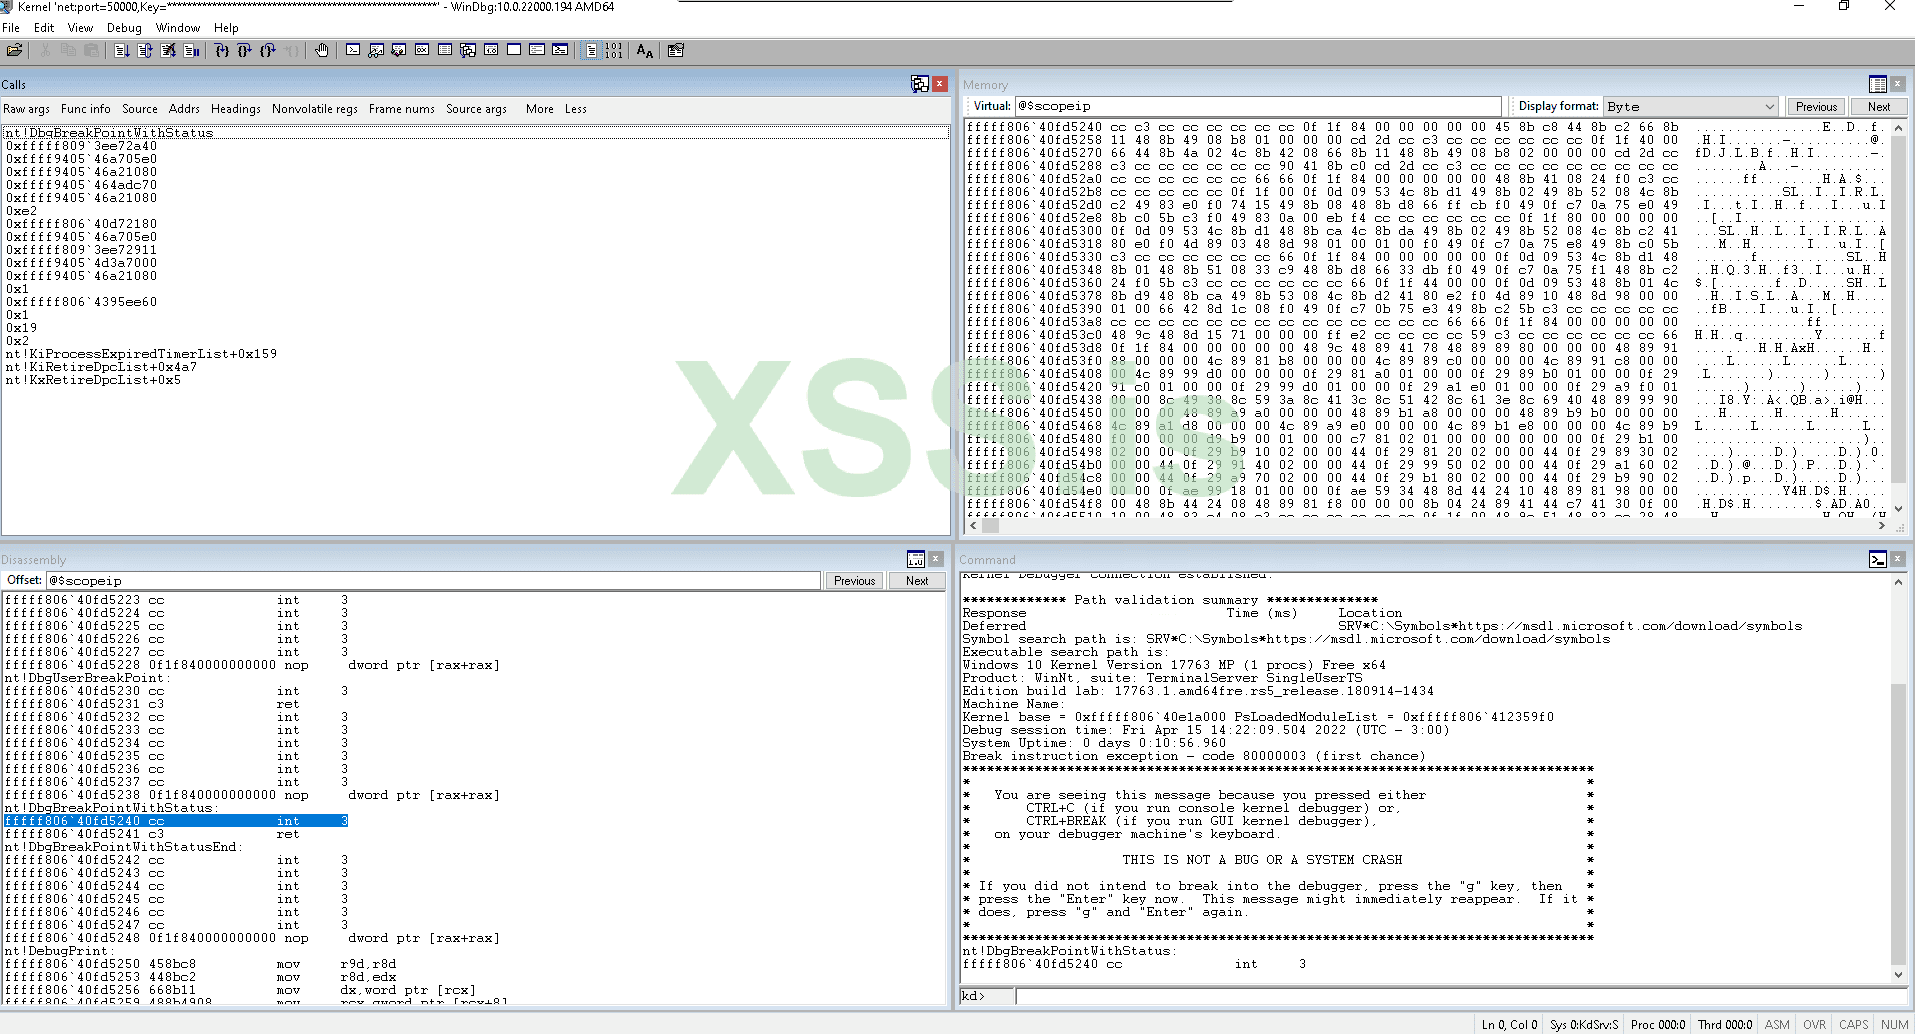Open the Options toolbar icon
Image resolution: width=1915 pixels, height=1034 pixels.
coord(676,50)
